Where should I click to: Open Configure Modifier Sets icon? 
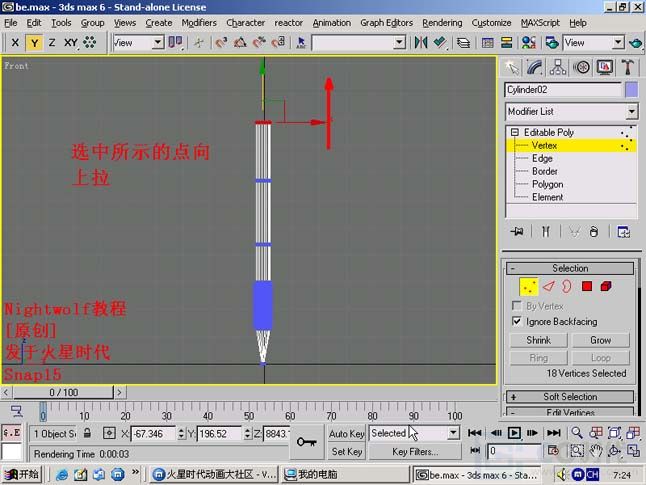click(x=623, y=232)
